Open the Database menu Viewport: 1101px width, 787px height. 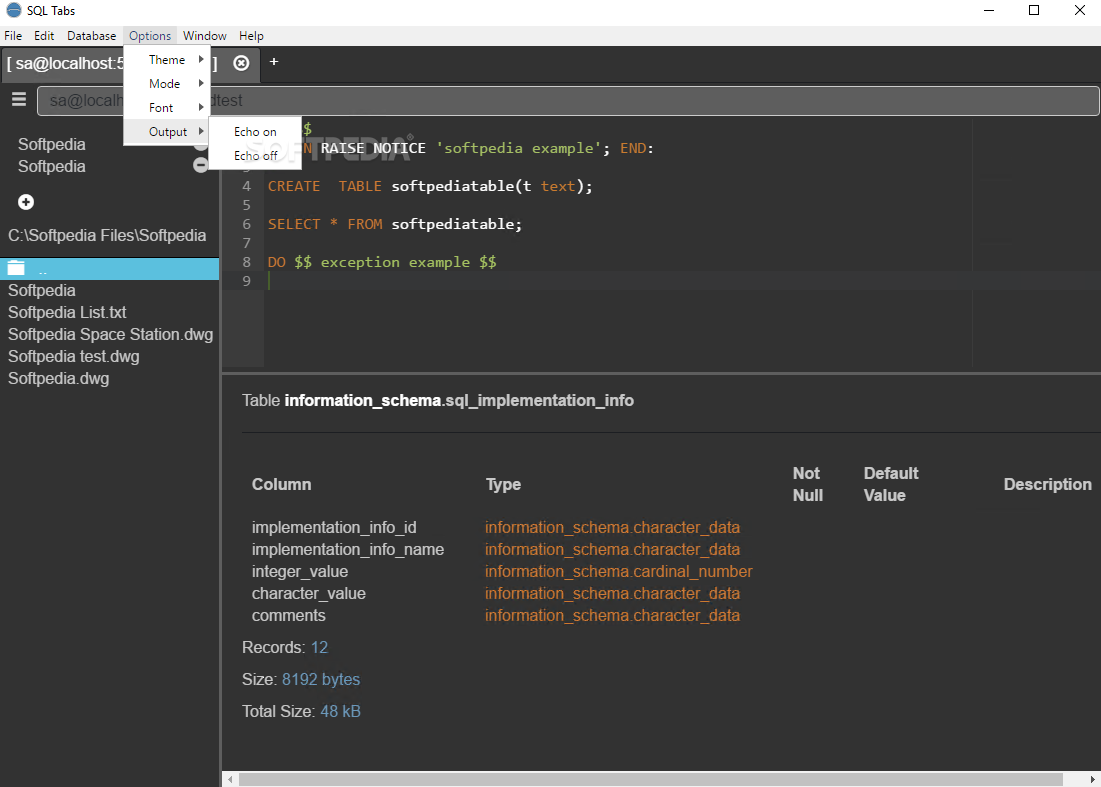(91, 36)
